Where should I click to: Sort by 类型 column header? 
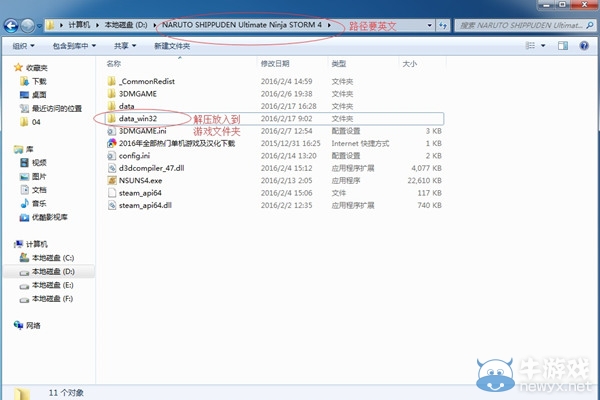pyautogui.click(x=339, y=64)
